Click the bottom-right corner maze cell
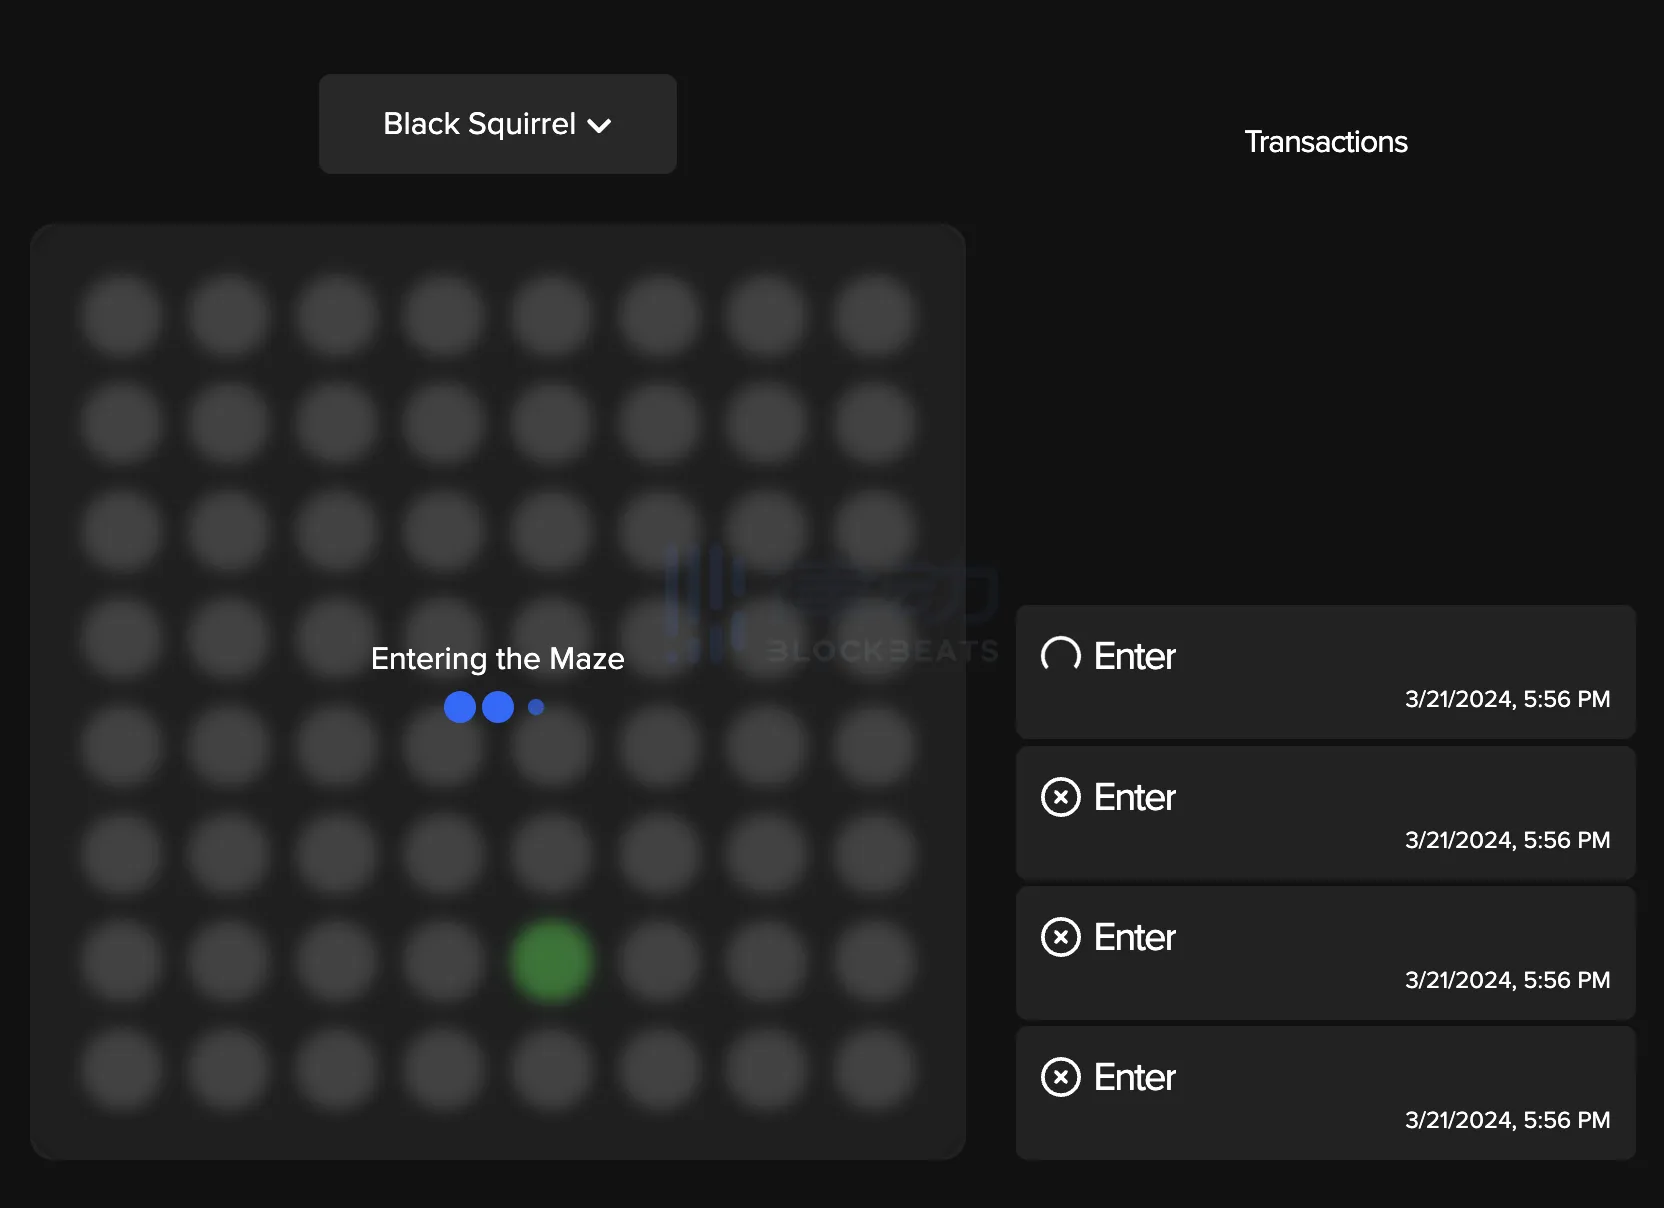This screenshot has width=1664, height=1208. (x=874, y=1069)
